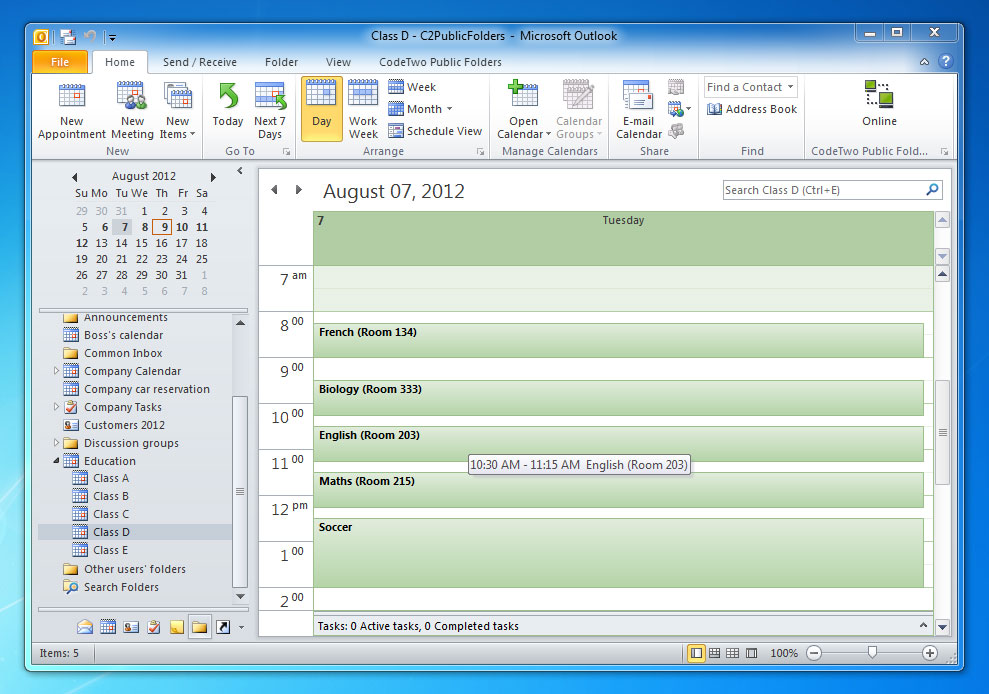Open the Common Inbox folder
This screenshot has width=989, height=694.
123,353
